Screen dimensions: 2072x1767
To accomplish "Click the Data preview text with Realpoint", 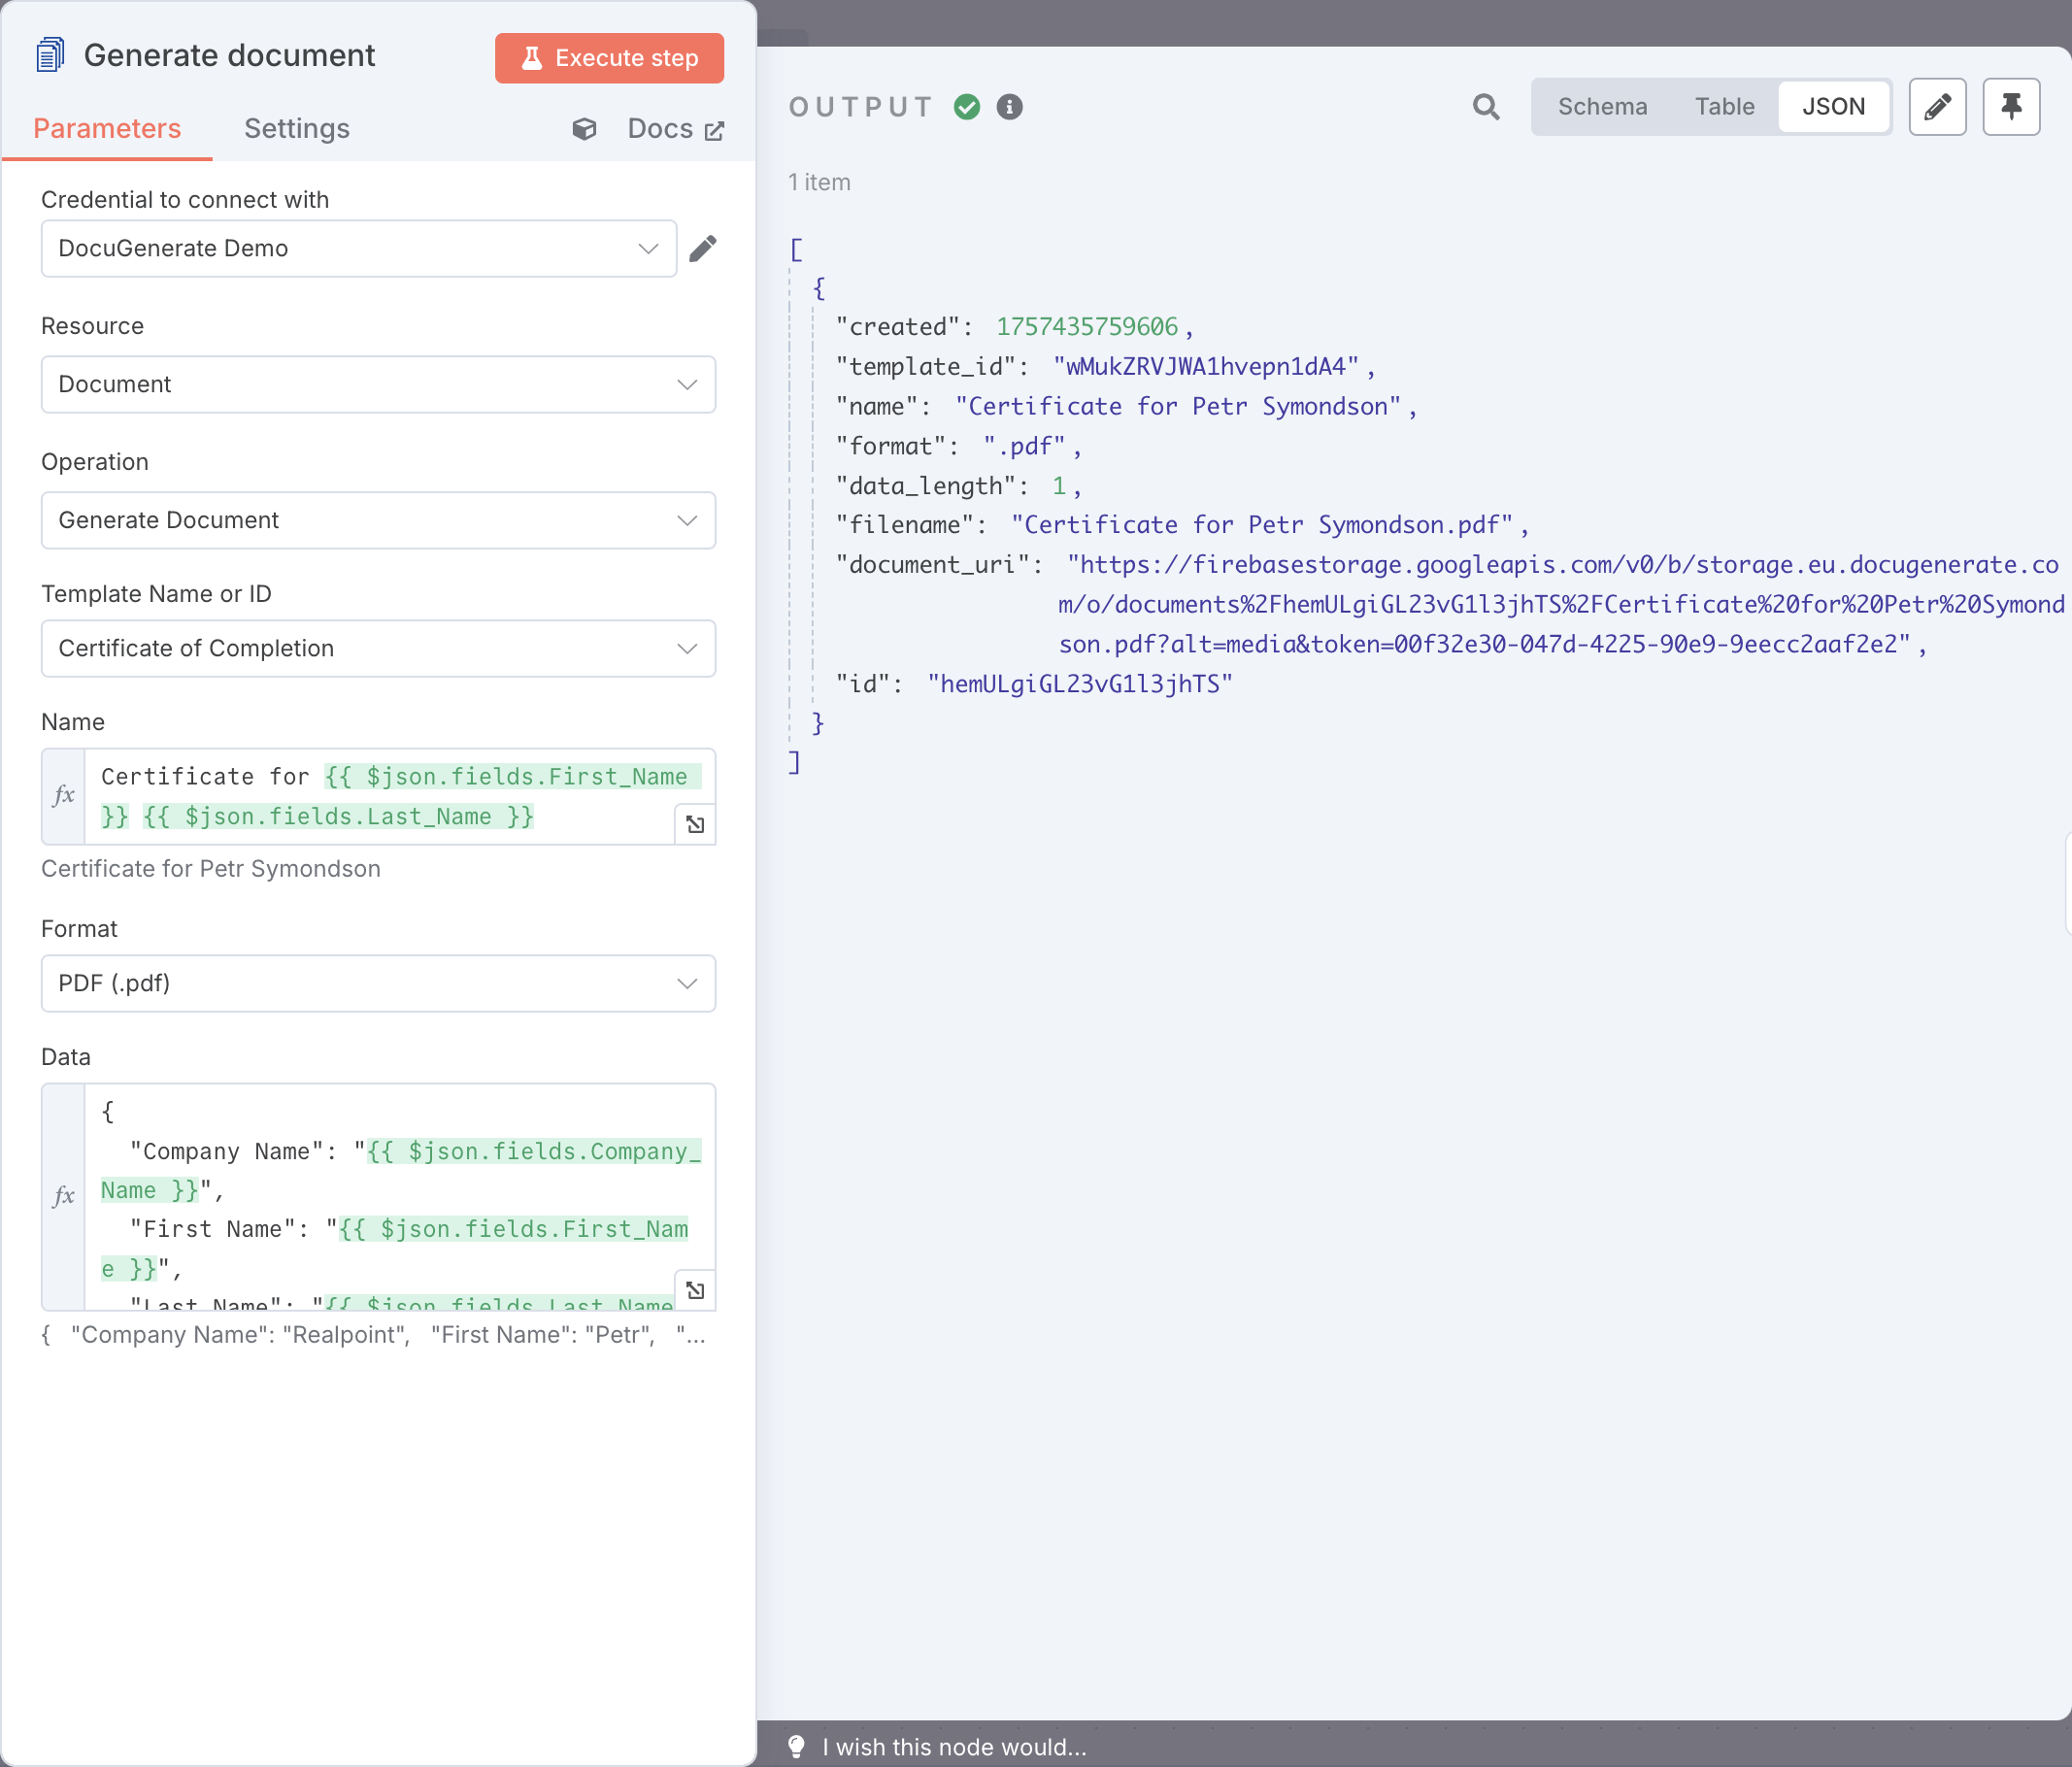I will pyautogui.click(x=374, y=1335).
